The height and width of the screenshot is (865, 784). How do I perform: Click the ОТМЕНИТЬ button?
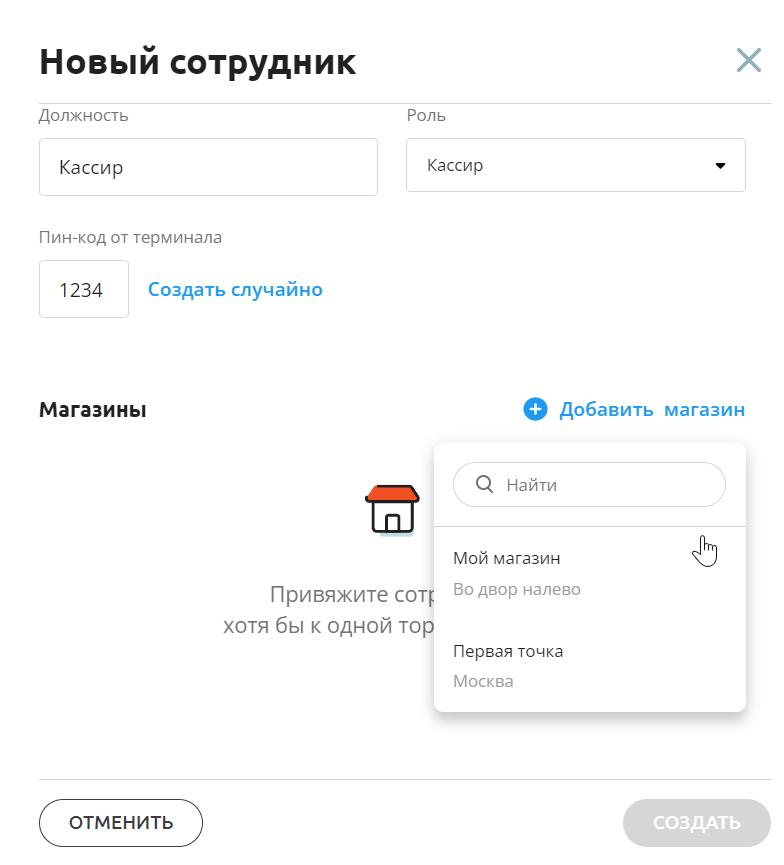click(121, 823)
